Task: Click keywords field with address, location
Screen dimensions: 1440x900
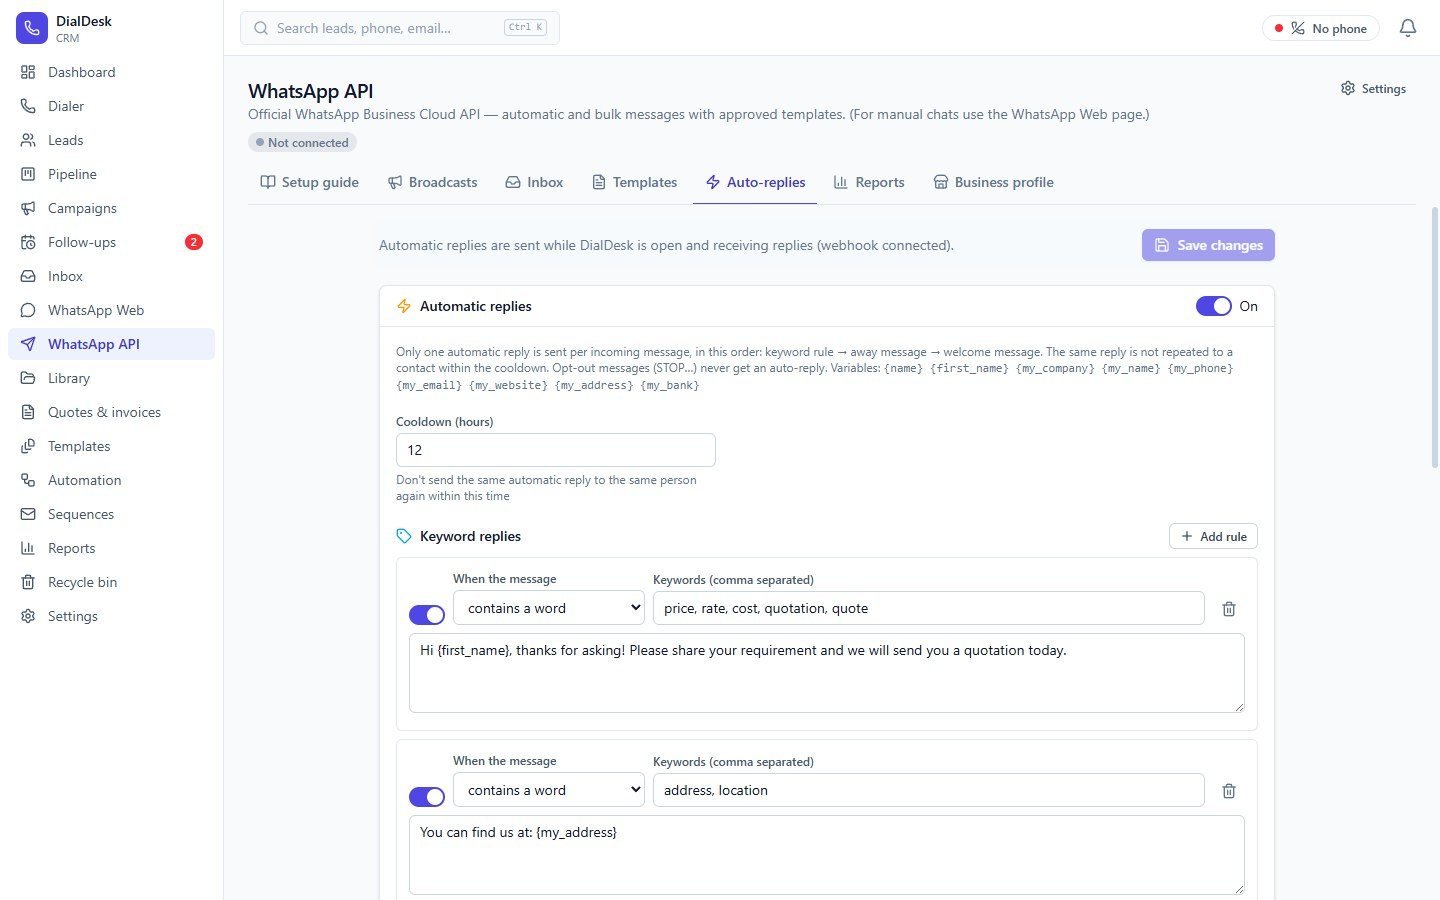Action: click(x=929, y=790)
